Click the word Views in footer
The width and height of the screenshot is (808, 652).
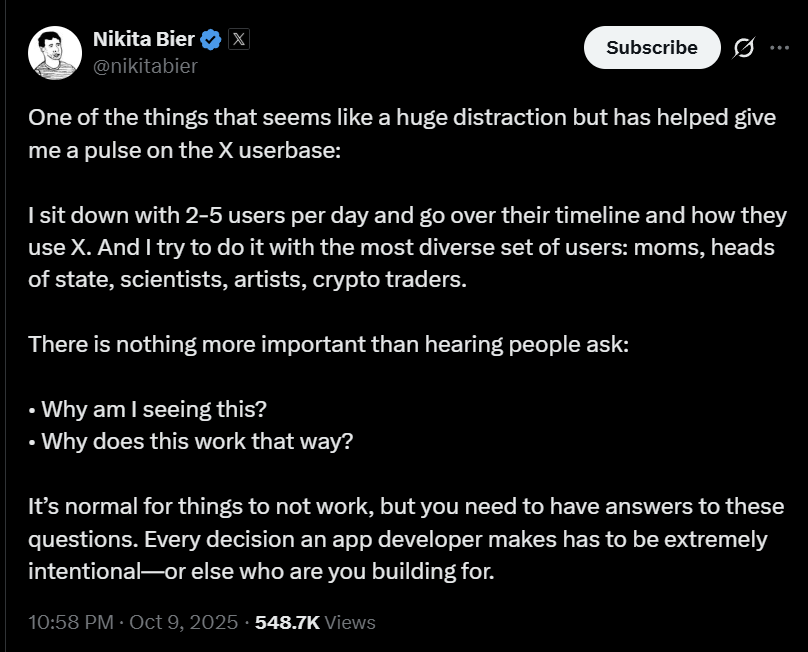pyautogui.click(x=350, y=622)
